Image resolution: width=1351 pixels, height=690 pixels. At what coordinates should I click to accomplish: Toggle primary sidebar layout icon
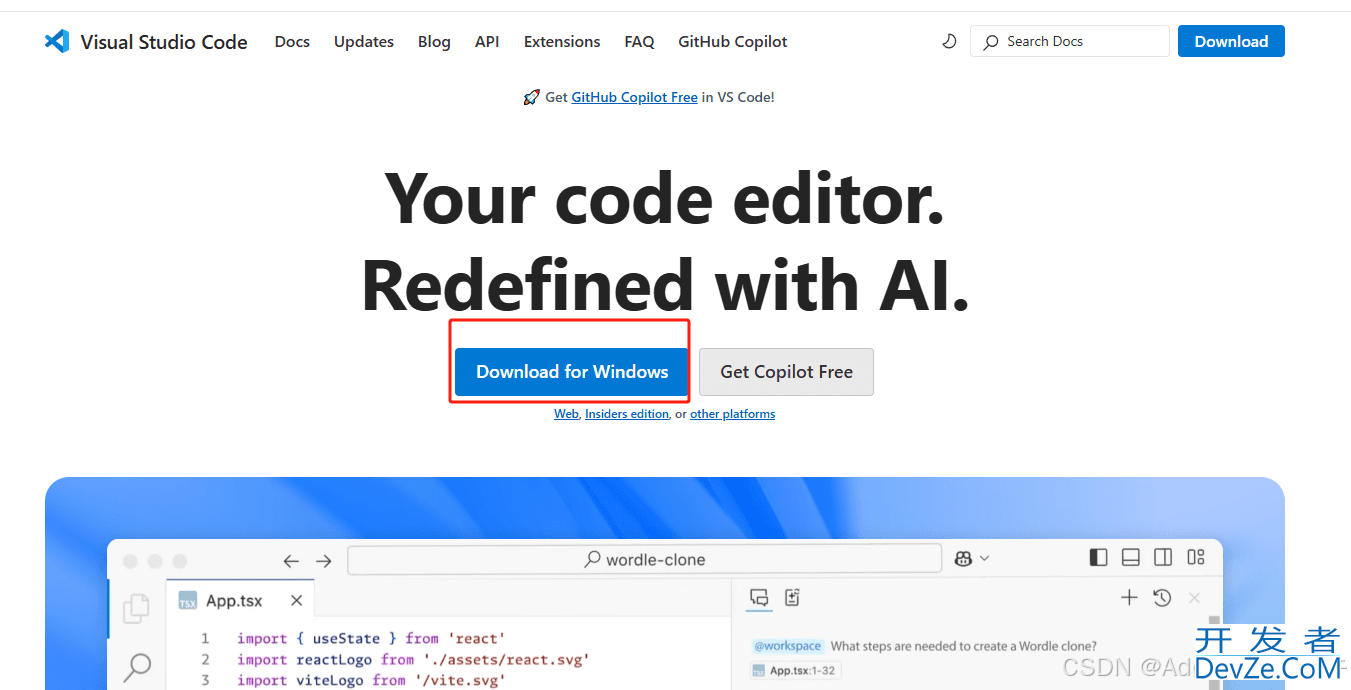pos(1099,557)
